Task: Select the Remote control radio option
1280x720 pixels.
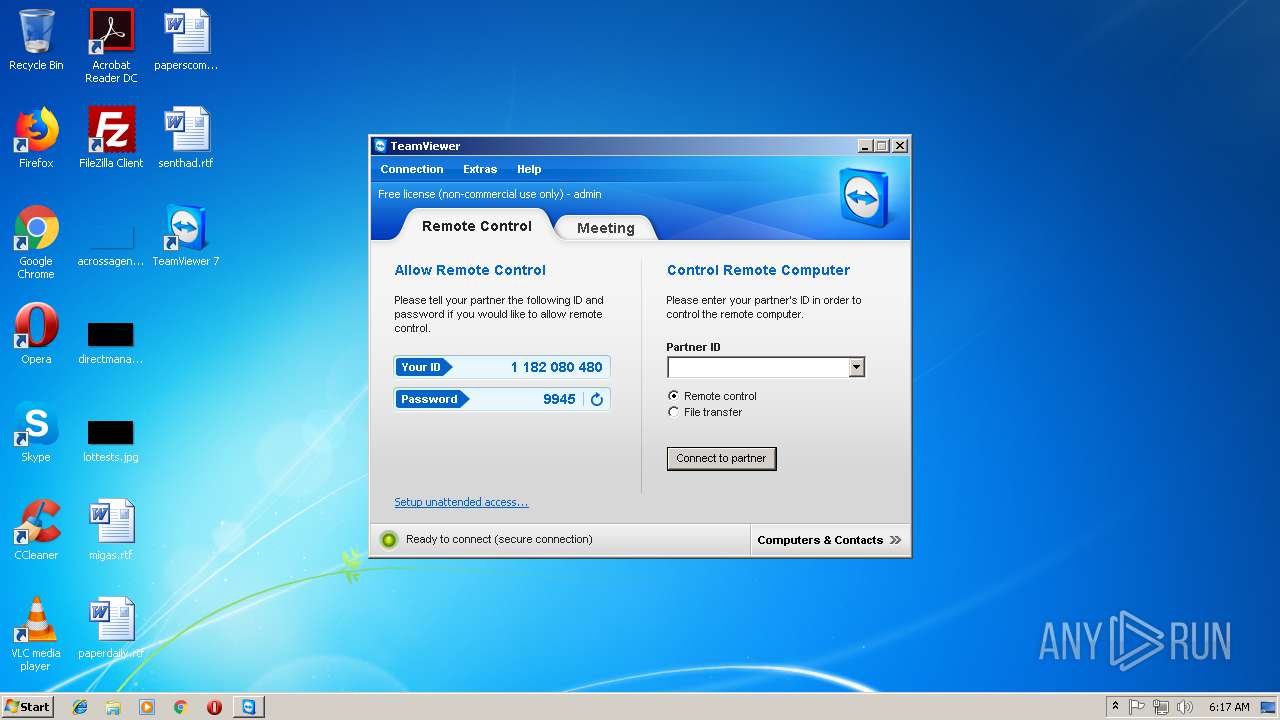Action: point(673,396)
